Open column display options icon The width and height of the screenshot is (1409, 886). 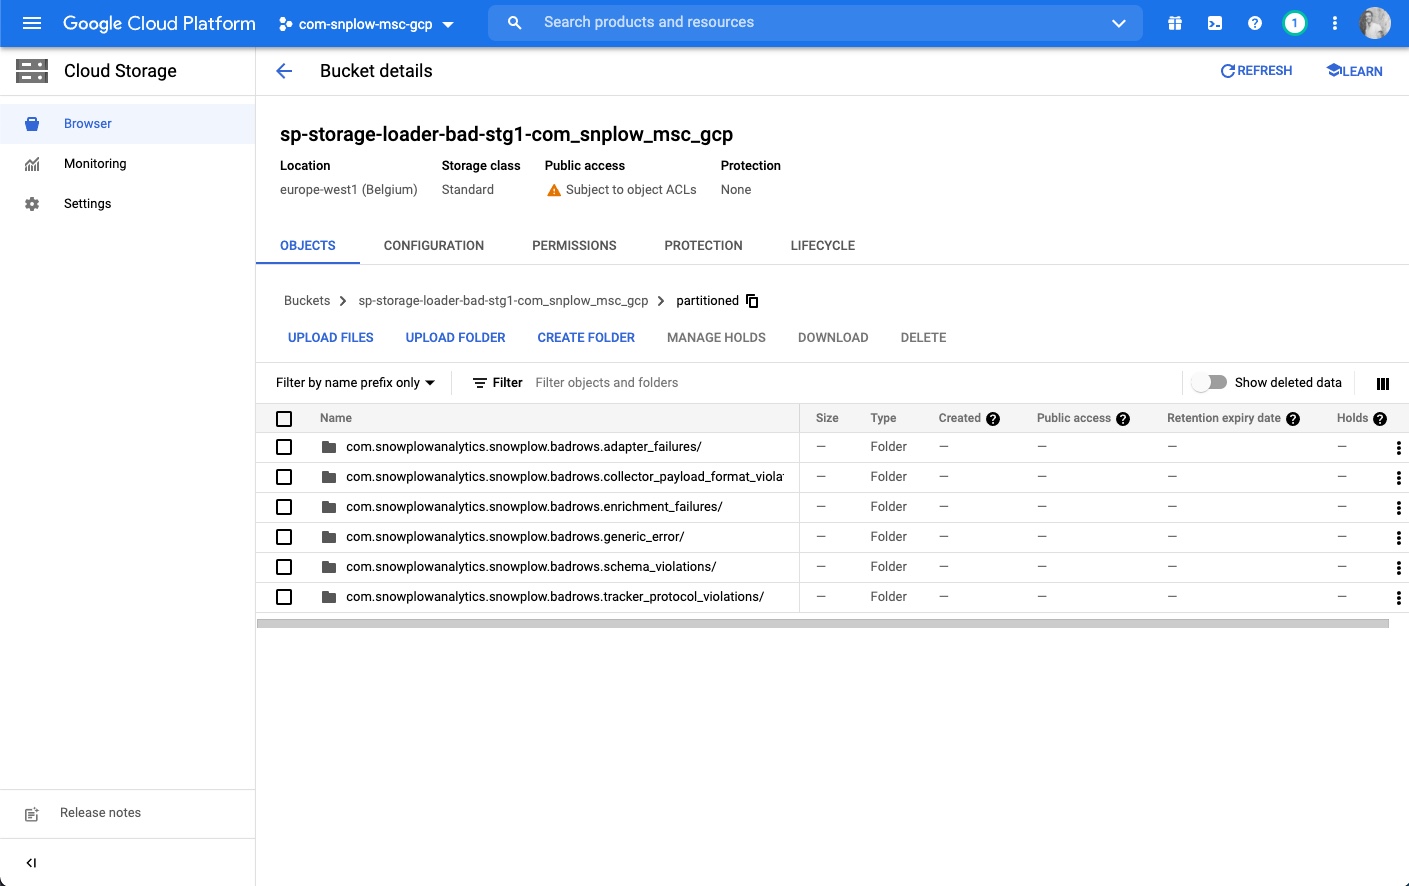[1383, 384]
